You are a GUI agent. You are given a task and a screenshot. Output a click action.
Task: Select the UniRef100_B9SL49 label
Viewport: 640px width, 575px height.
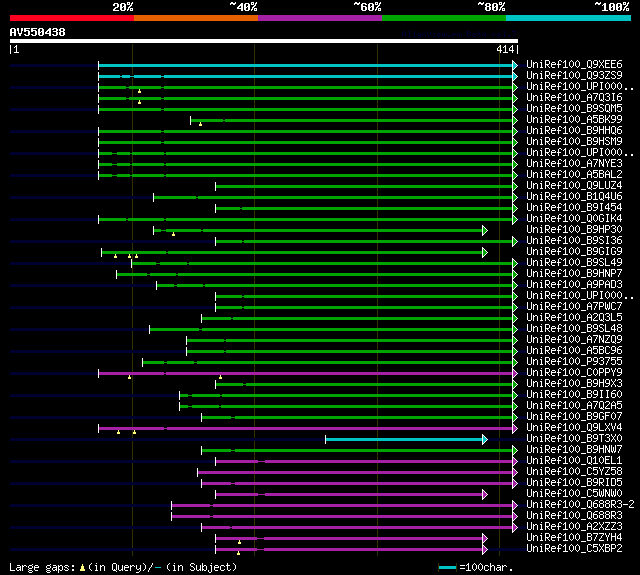point(574,263)
